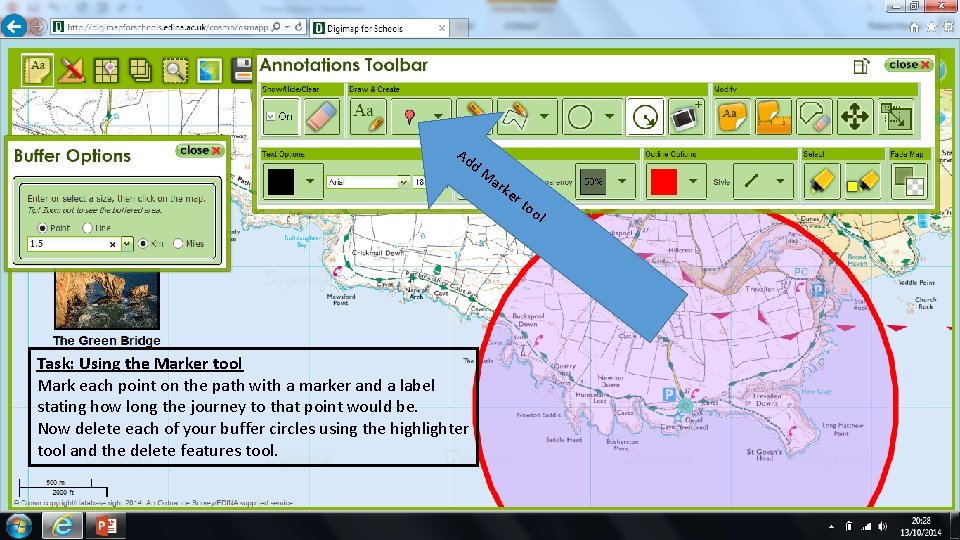Click the Green Bridge photo thumbnail
Viewport: 960px width, 540px height.
(107, 301)
